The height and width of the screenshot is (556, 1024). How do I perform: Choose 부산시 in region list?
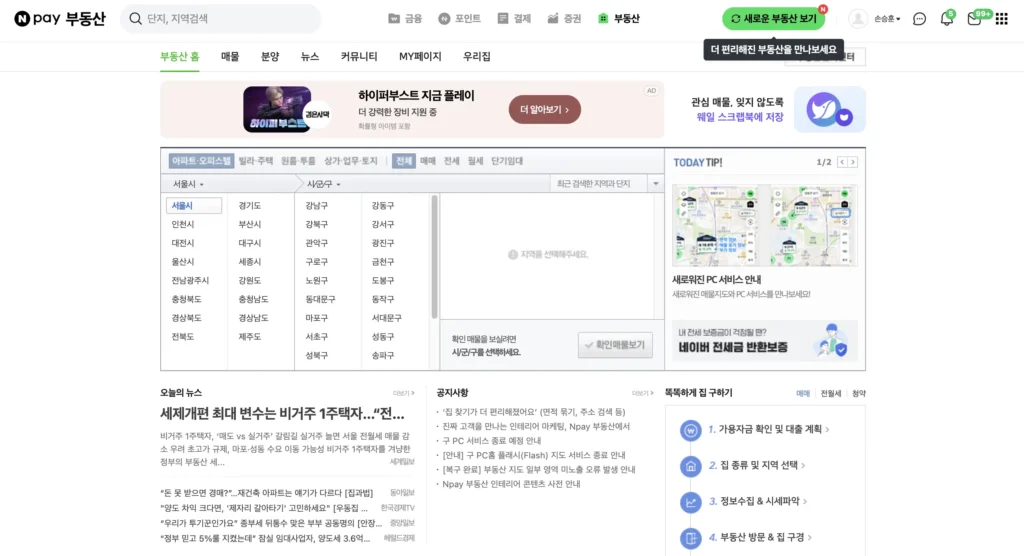click(249, 225)
